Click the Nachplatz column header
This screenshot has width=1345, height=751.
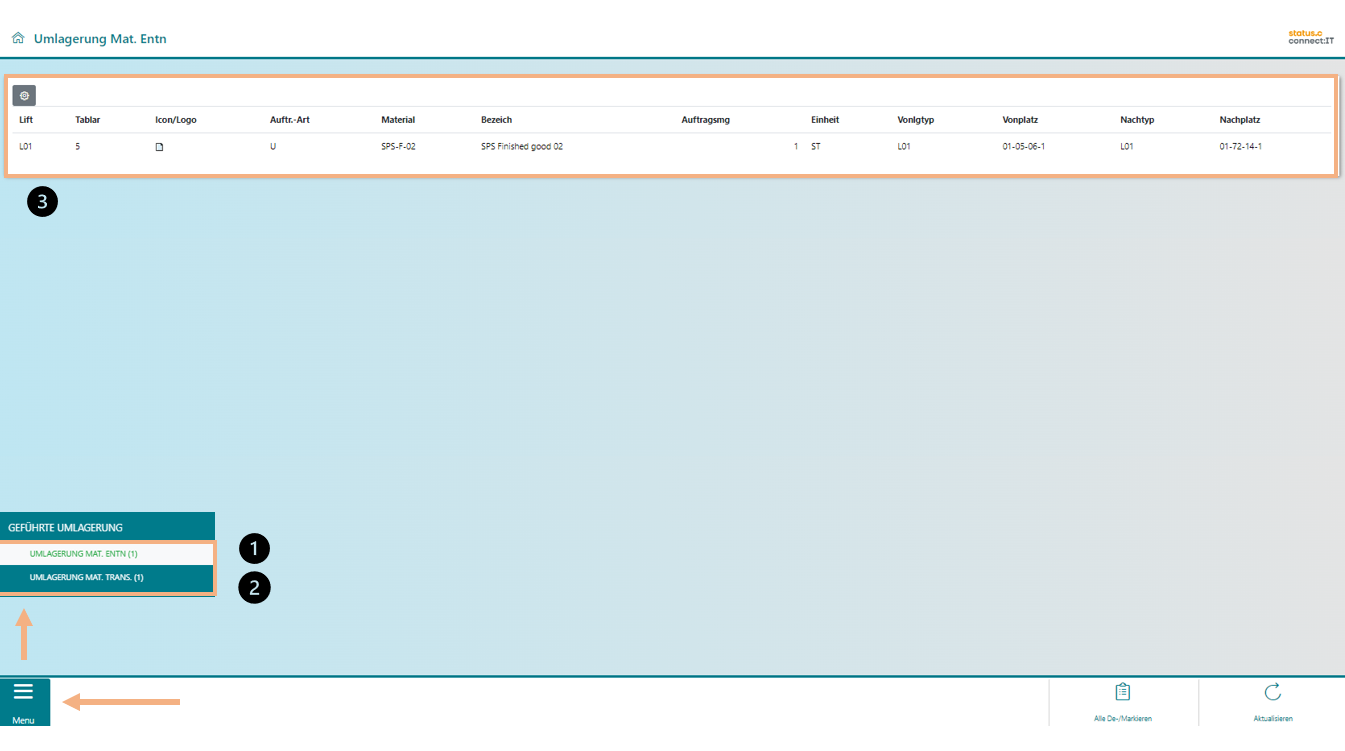pyautogui.click(x=1240, y=120)
